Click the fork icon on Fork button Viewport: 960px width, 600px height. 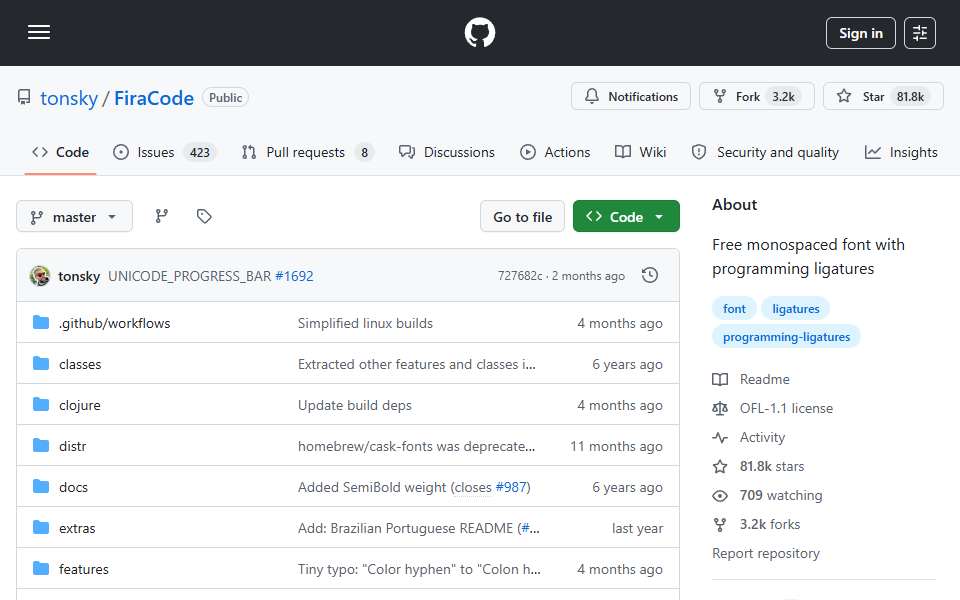(720, 96)
